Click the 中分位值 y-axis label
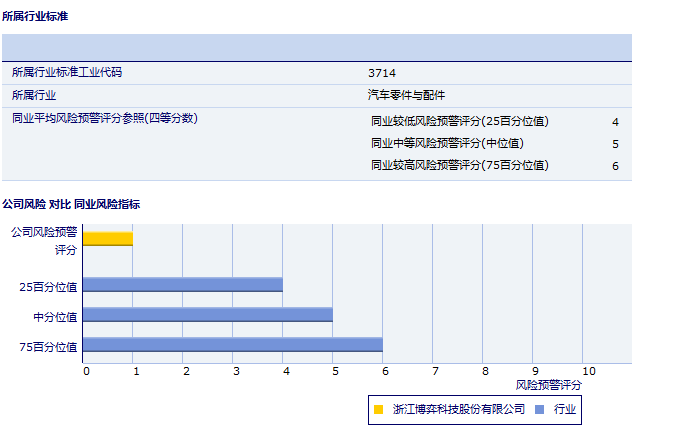Screen dimensions: 687x440 [55, 316]
